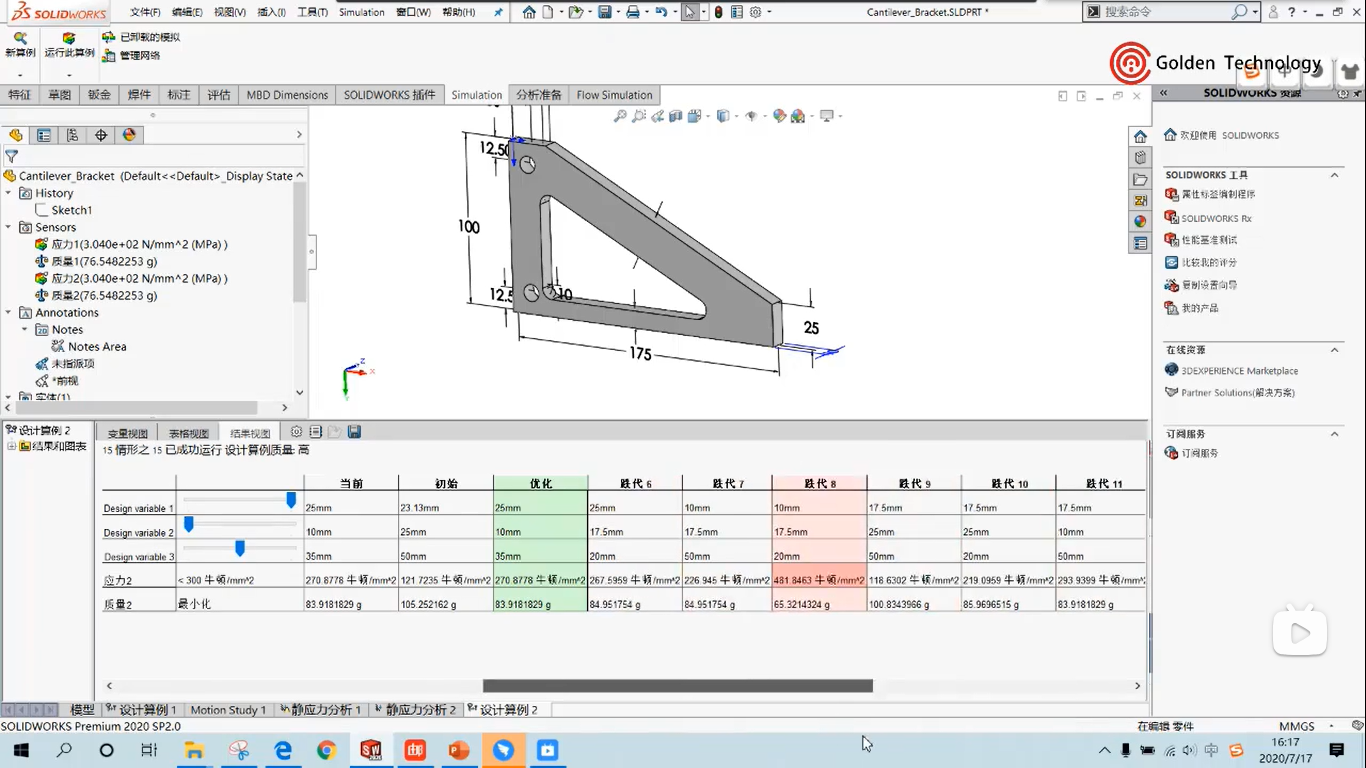Open design study options gear icon
Screen dimensions: 1366x768
click(x=296, y=432)
